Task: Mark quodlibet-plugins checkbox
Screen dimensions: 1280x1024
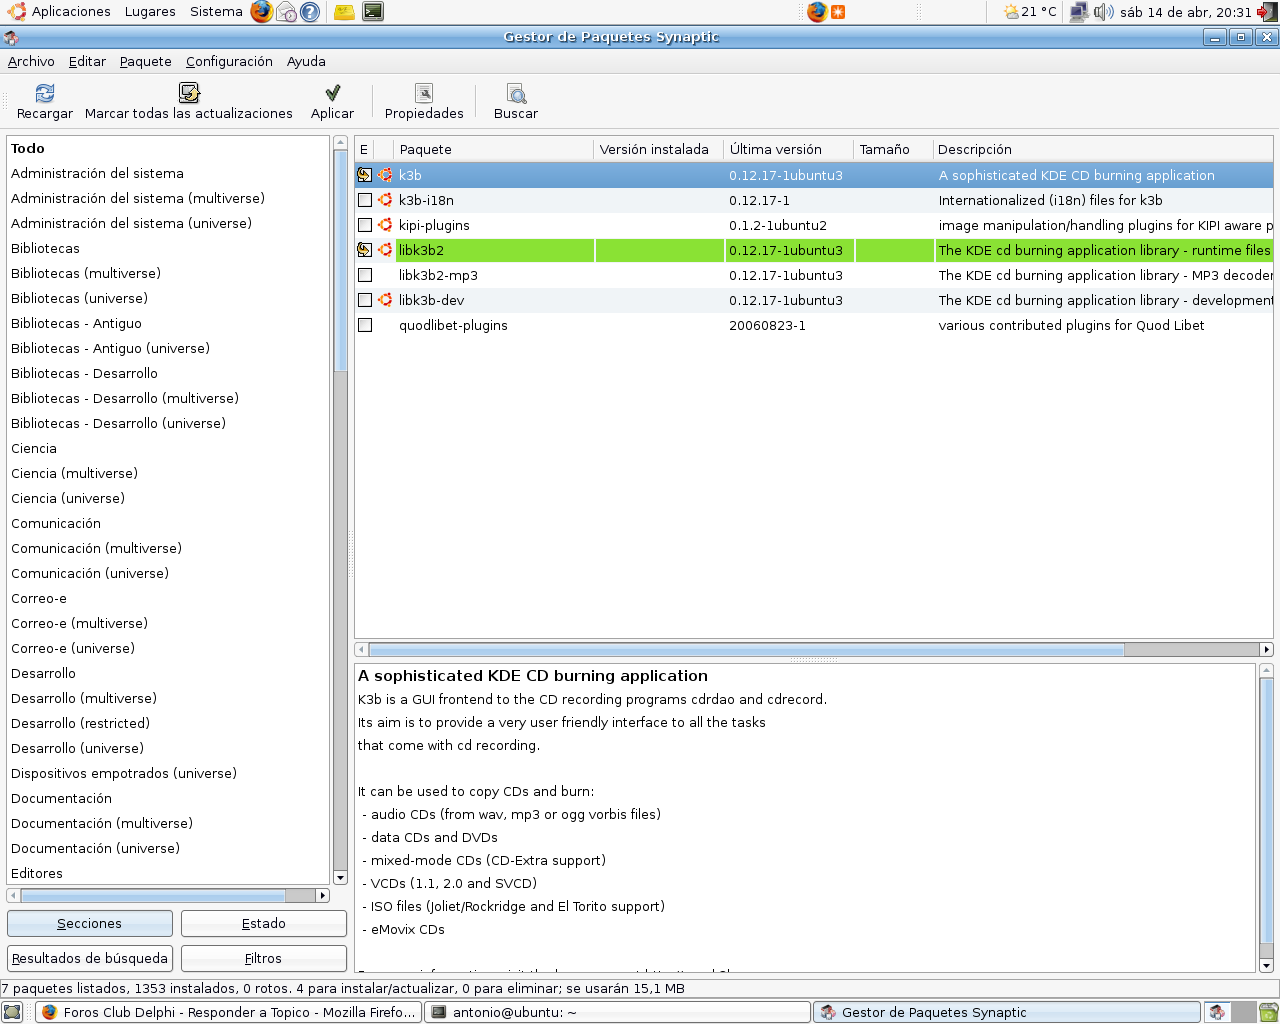Action: [365, 325]
